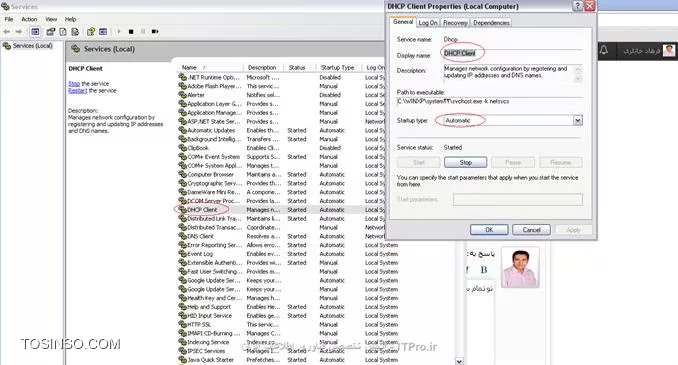
Task: Click the Stop Service toolbar icon
Action: point(131,32)
